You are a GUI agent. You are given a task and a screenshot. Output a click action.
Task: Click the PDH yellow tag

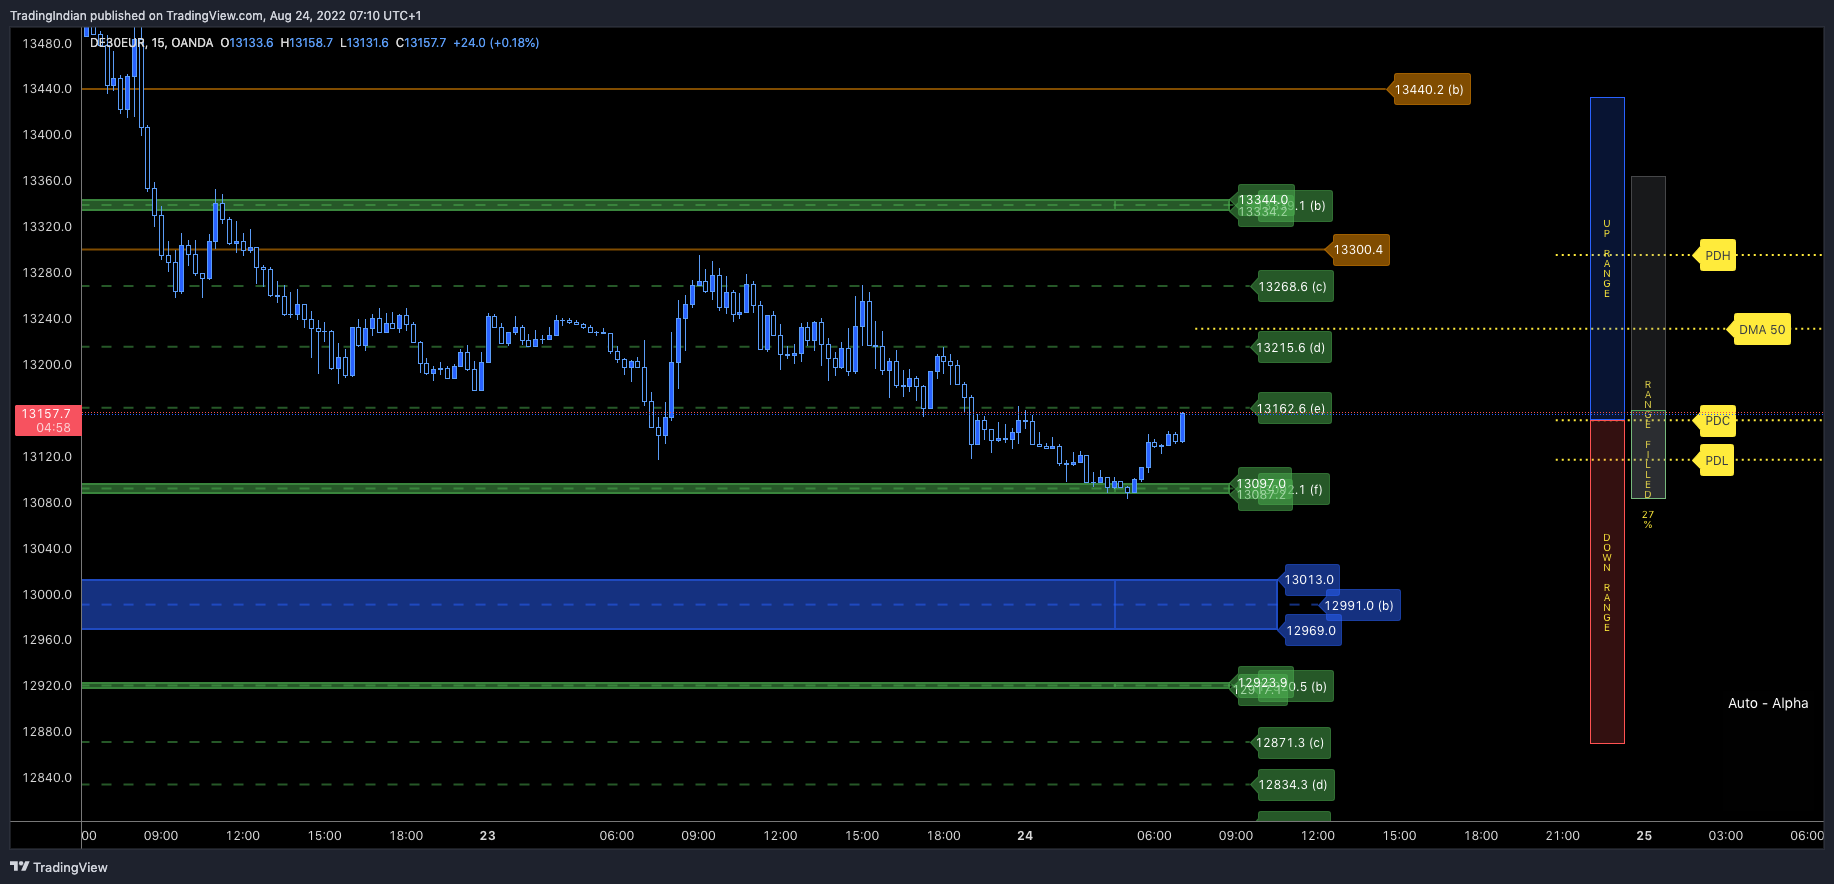pyautogui.click(x=1717, y=256)
